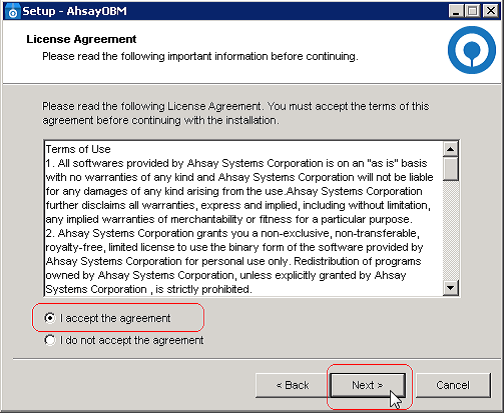The width and height of the screenshot is (504, 413).
Task: Select "I do not accept the agreement"
Action: pos(49,340)
